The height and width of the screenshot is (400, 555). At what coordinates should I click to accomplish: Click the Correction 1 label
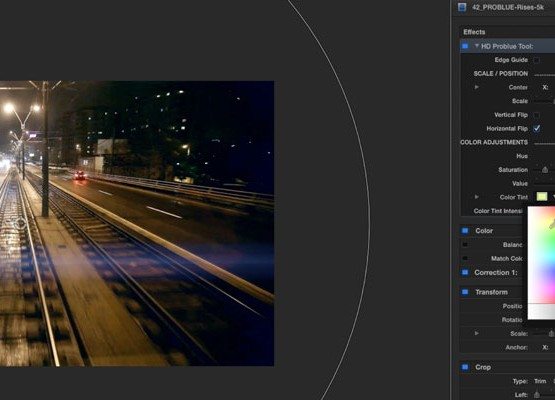coord(496,273)
